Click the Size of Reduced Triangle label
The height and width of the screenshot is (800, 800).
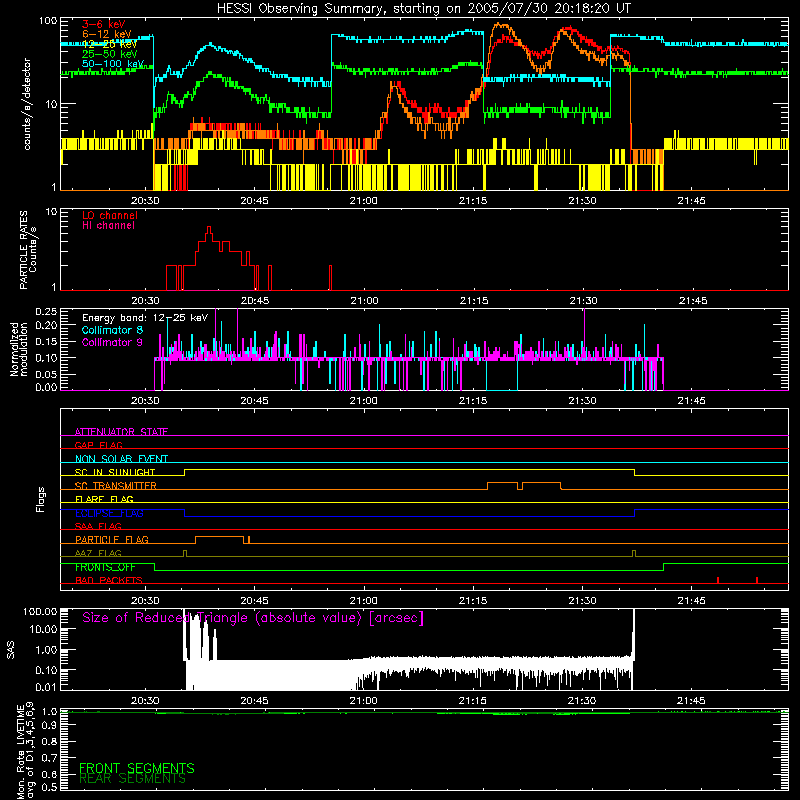pos(253,618)
